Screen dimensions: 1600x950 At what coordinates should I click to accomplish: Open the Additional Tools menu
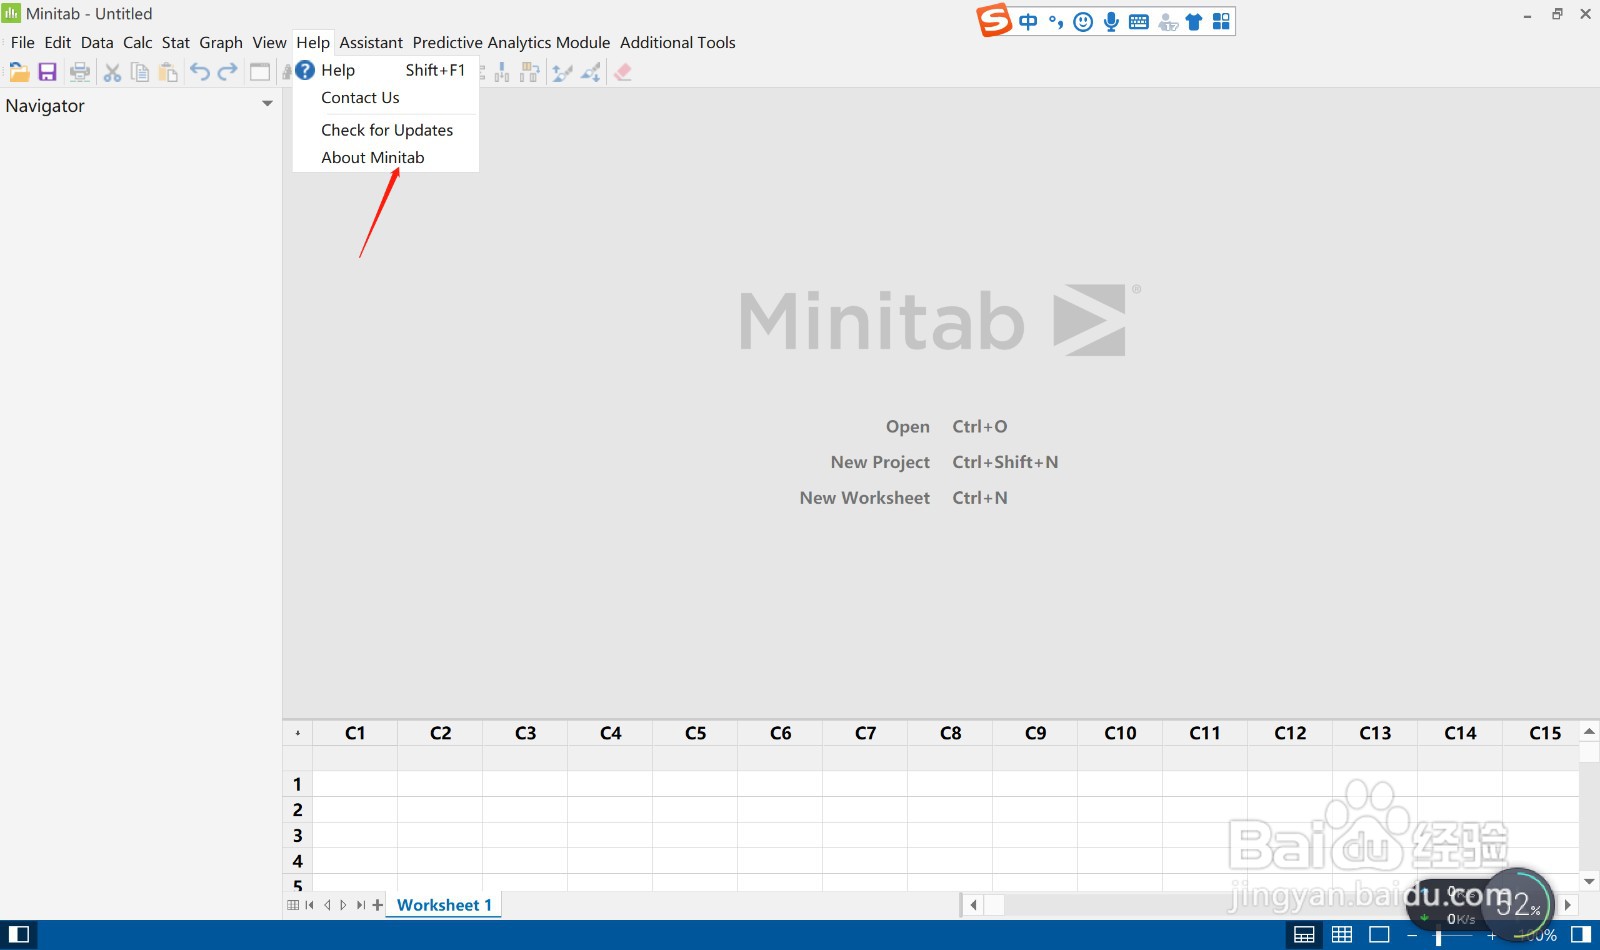coord(678,42)
